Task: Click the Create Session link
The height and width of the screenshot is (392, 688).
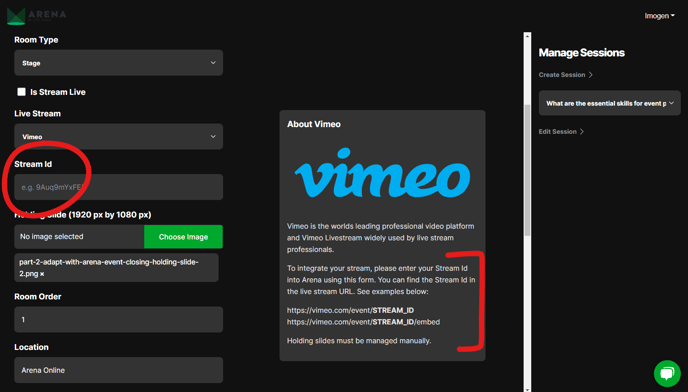Action: (x=566, y=75)
